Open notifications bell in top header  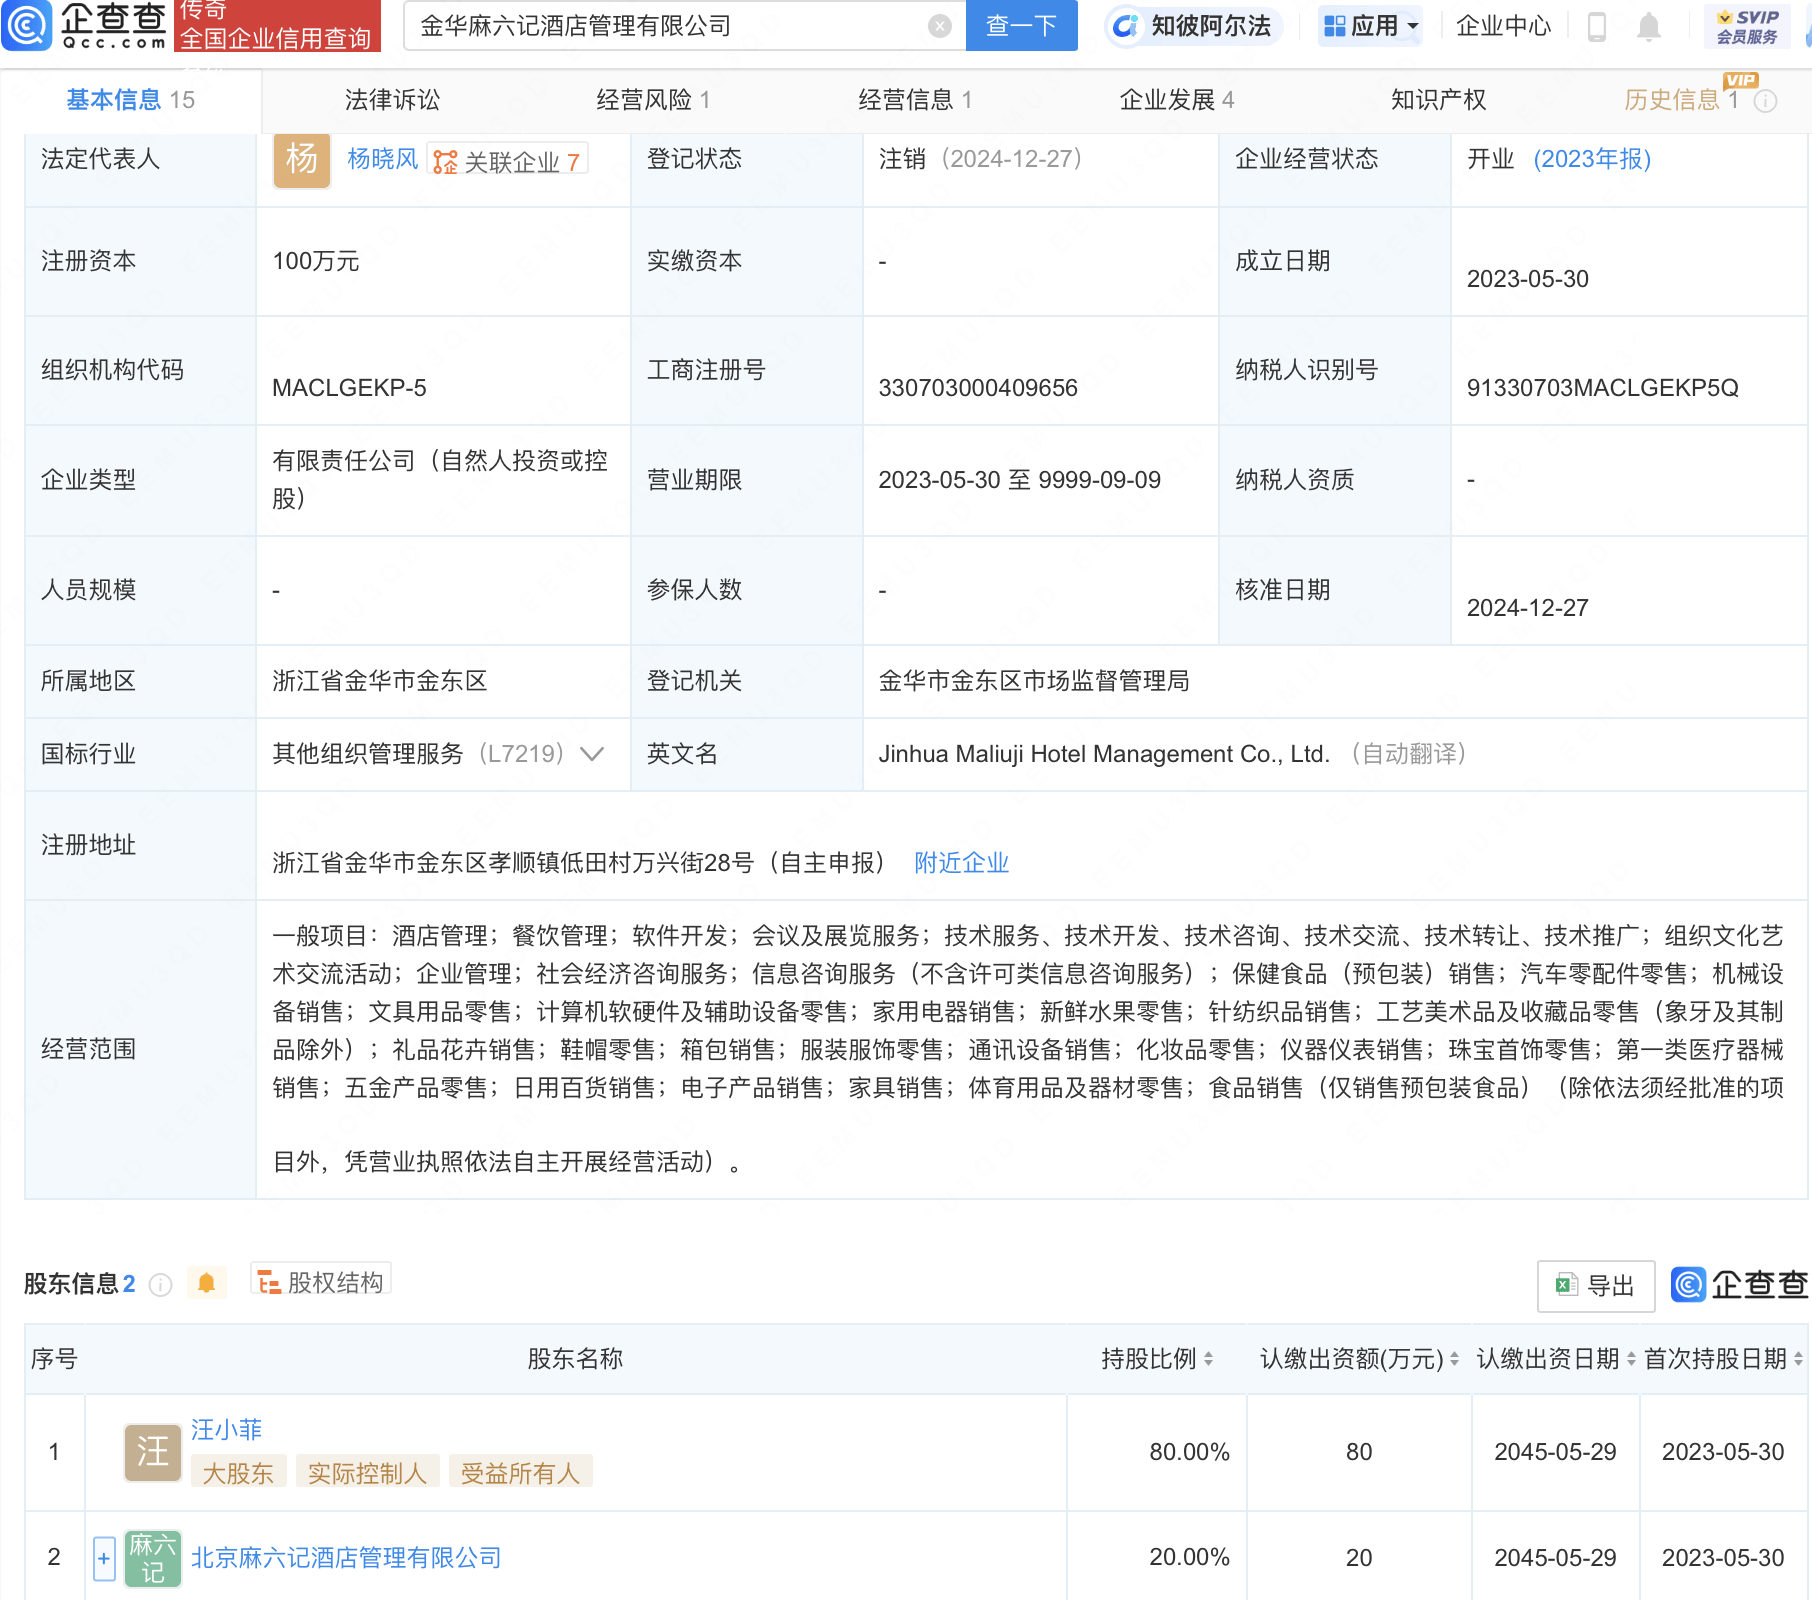click(1649, 26)
